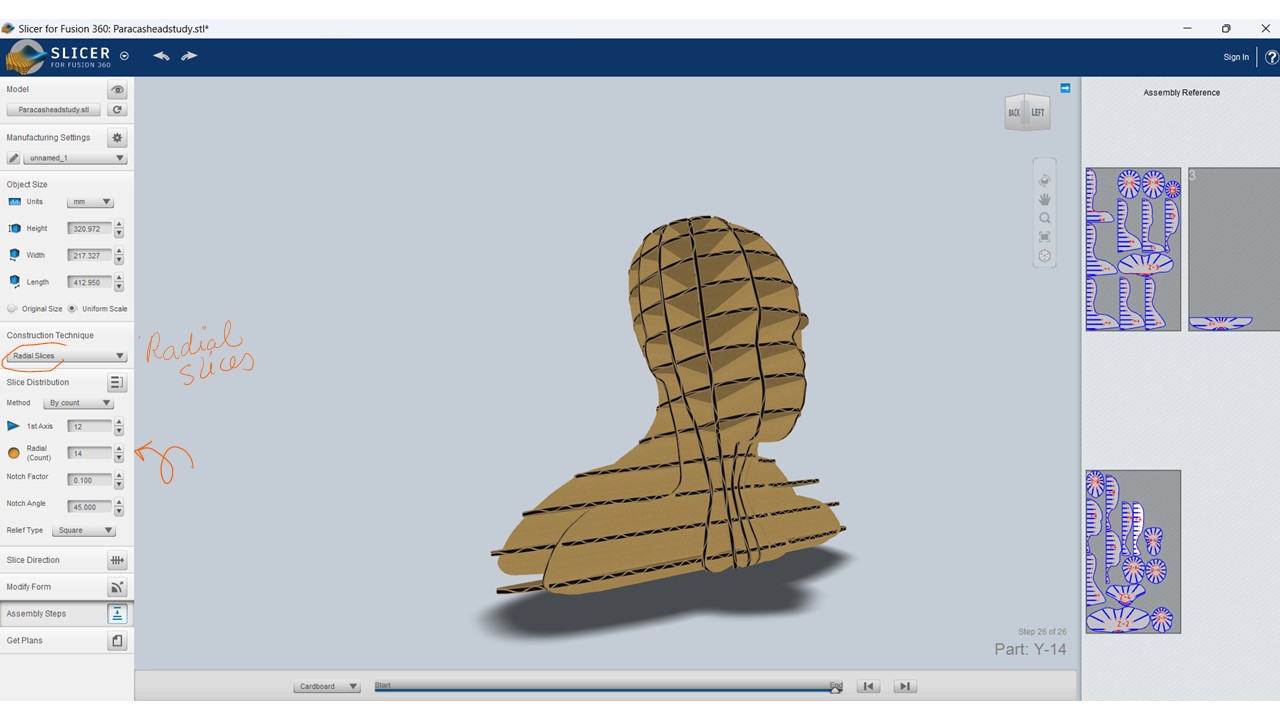Click the Slice Distribution list icon

click(117, 383)
